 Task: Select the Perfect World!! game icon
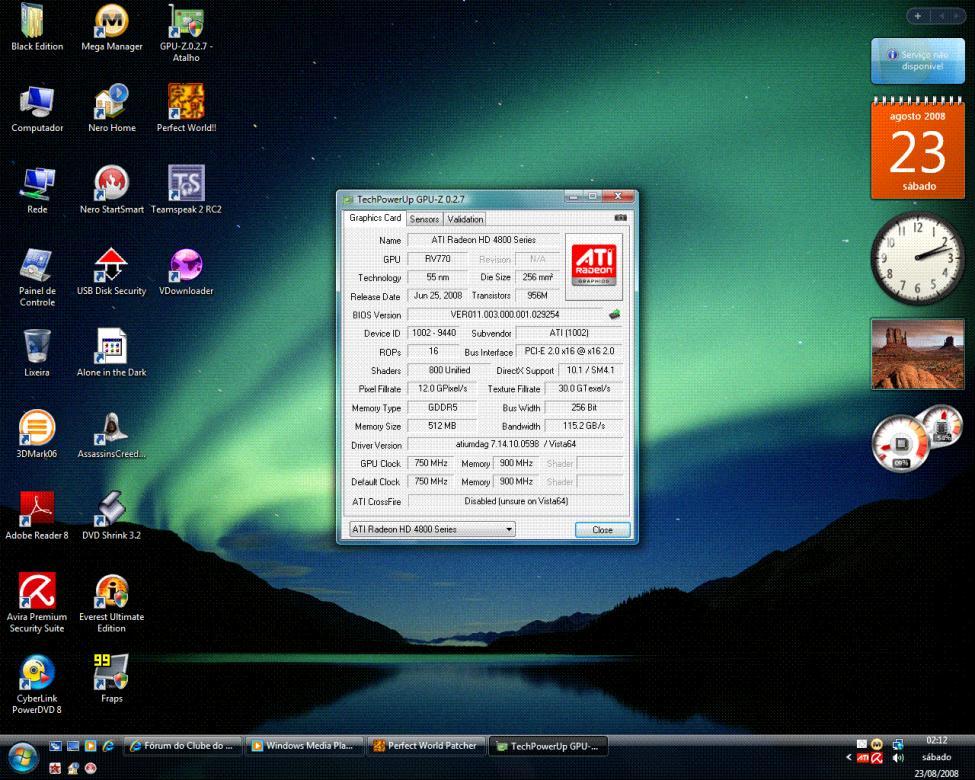(186, 109)
